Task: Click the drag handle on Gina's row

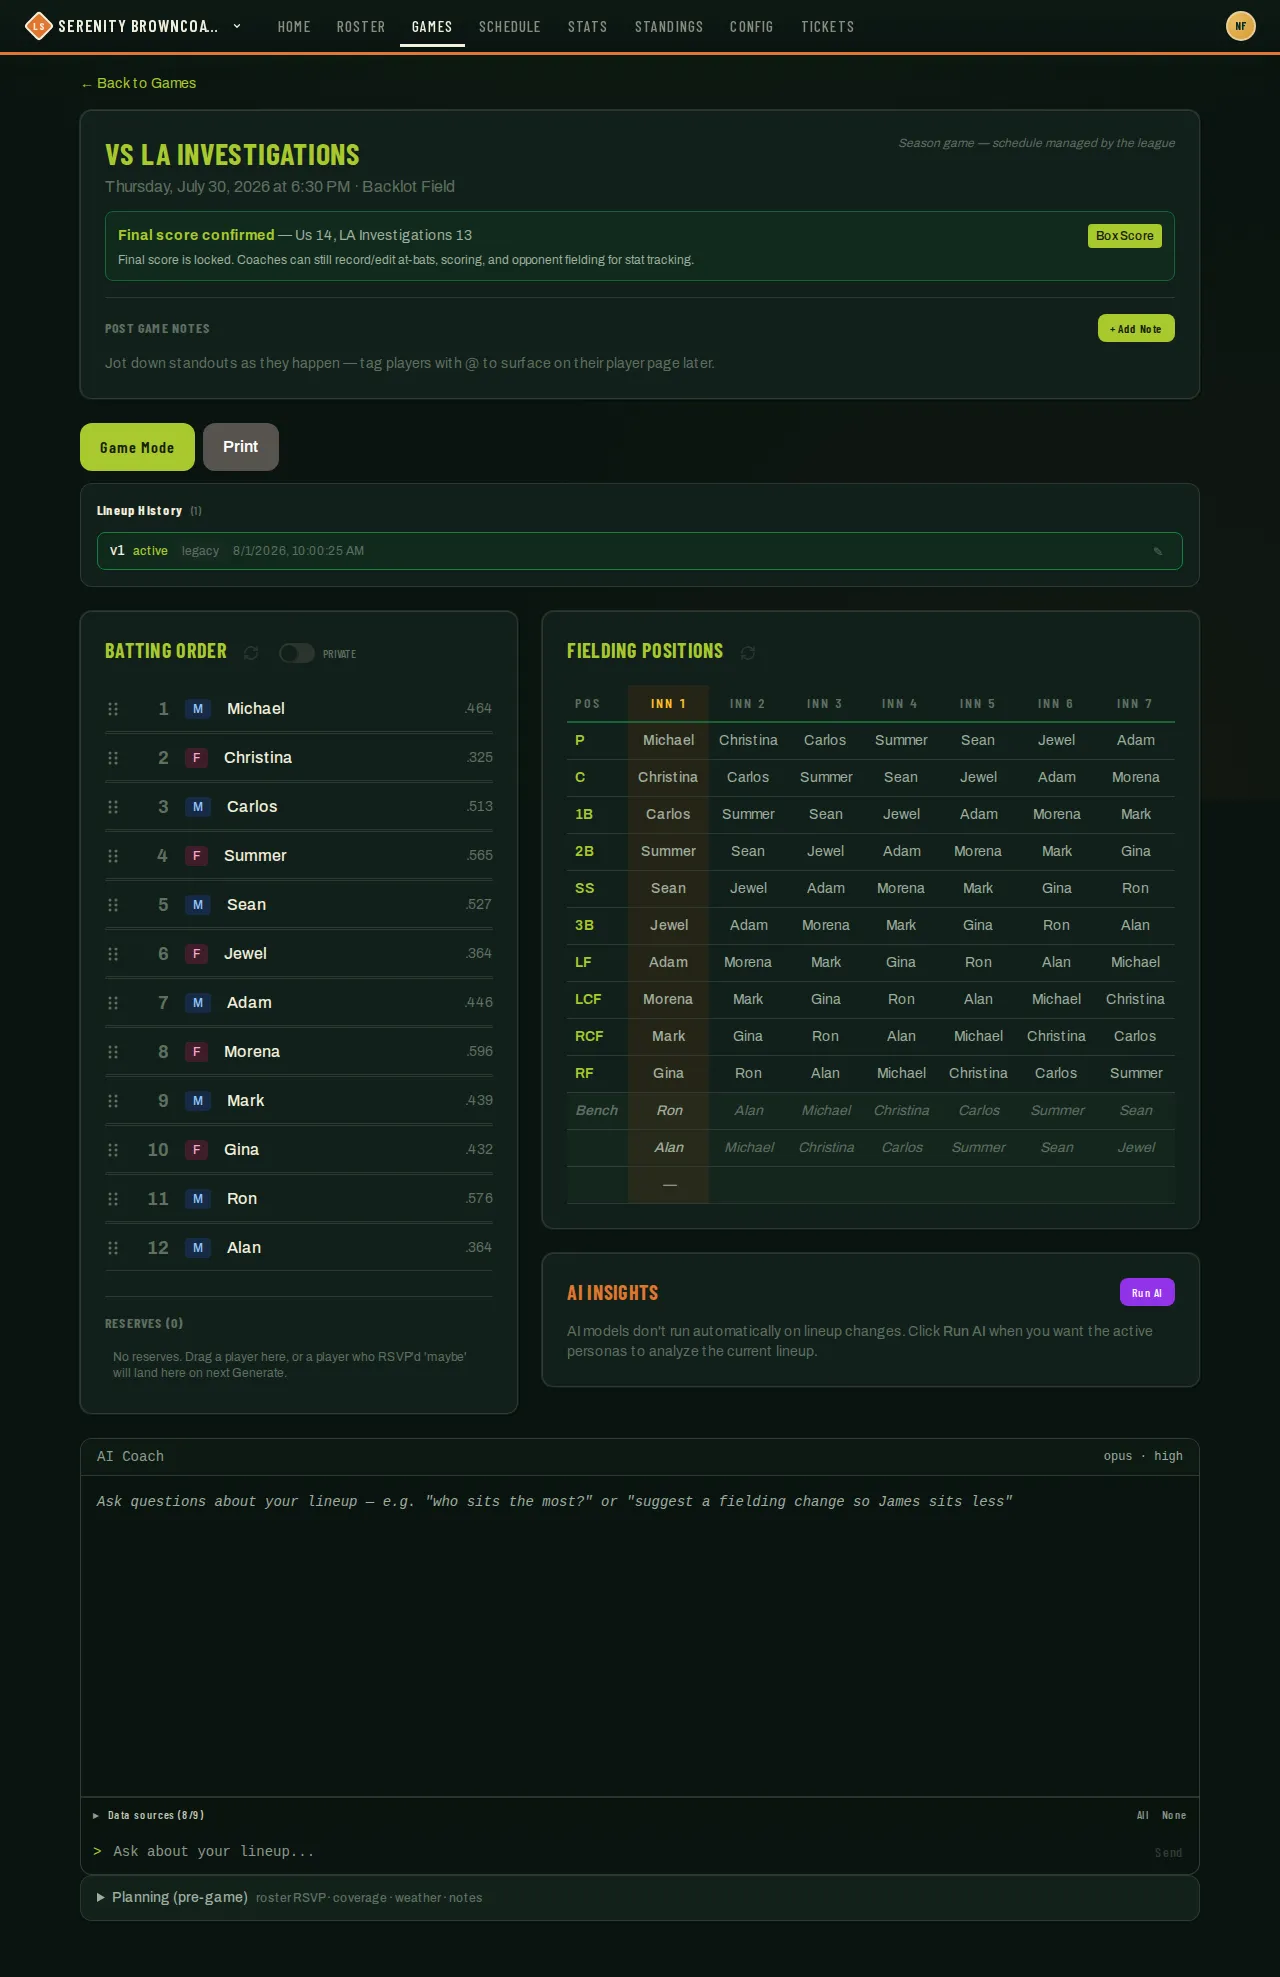Action: point(113,1150)
